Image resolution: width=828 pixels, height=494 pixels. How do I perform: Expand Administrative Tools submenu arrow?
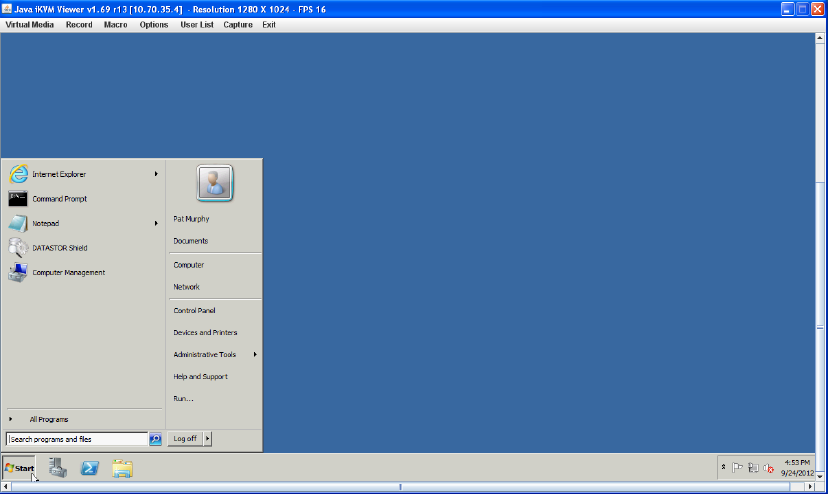tap(255, 355)
